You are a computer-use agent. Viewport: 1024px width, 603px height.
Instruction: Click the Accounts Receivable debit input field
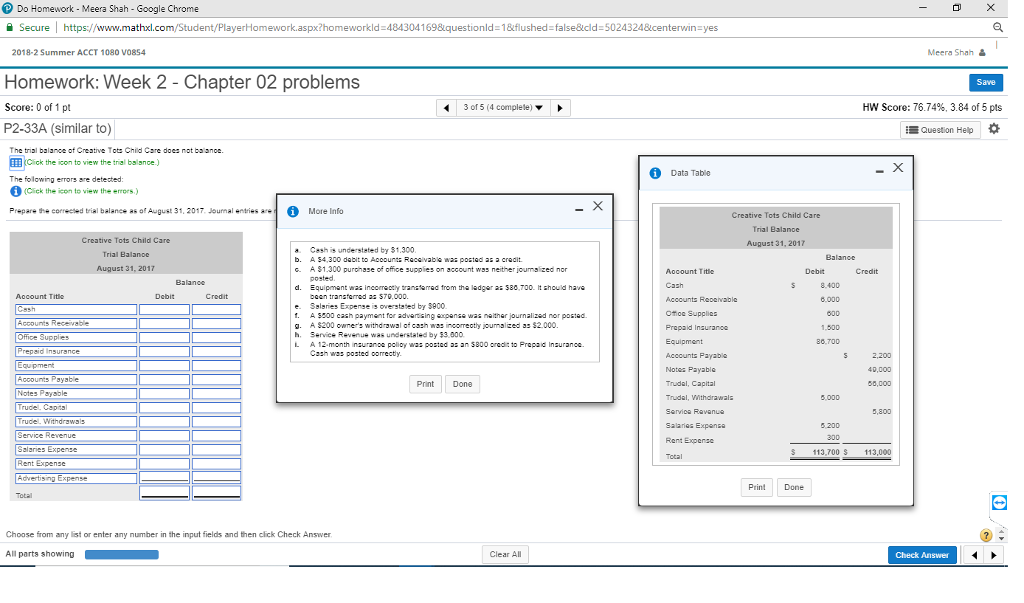pyautogui.click(x=164, y=323)
